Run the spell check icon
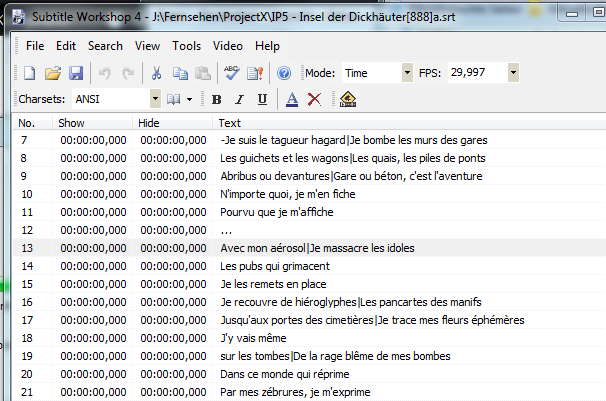The height and width of the screenshot is (401, 606). click(232, 73)
